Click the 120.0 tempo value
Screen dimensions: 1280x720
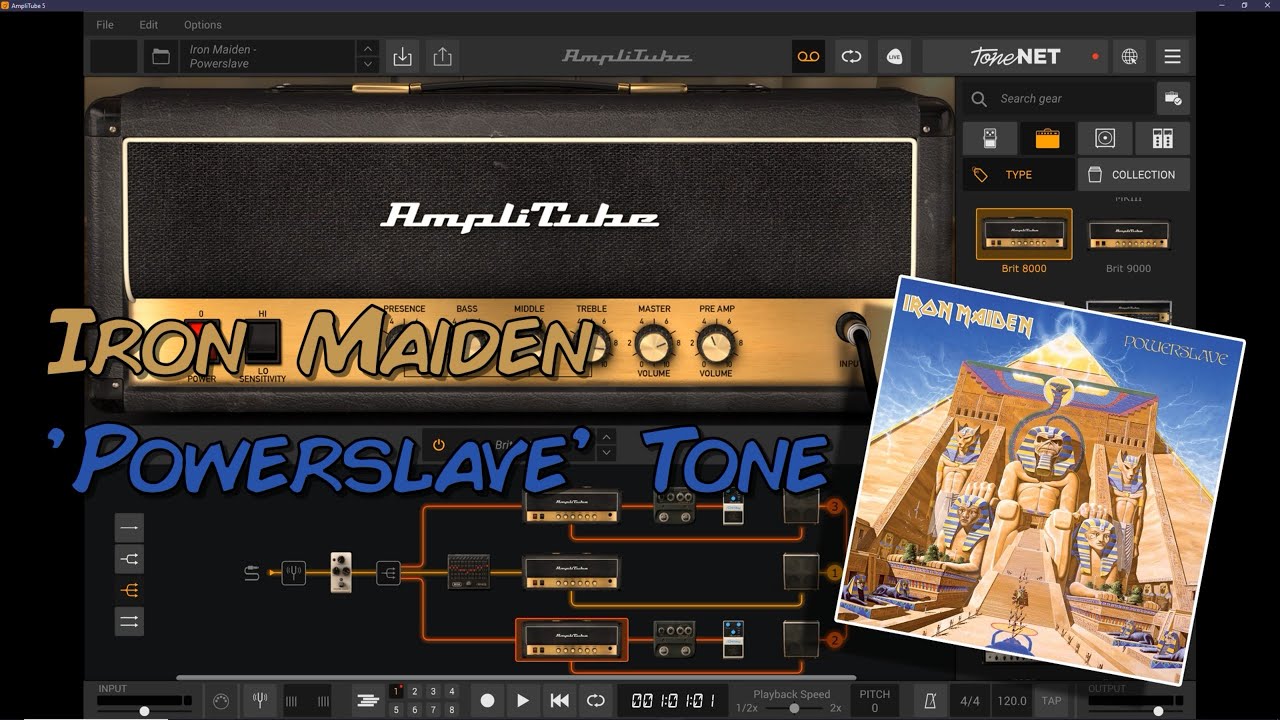coord(1012,701)
